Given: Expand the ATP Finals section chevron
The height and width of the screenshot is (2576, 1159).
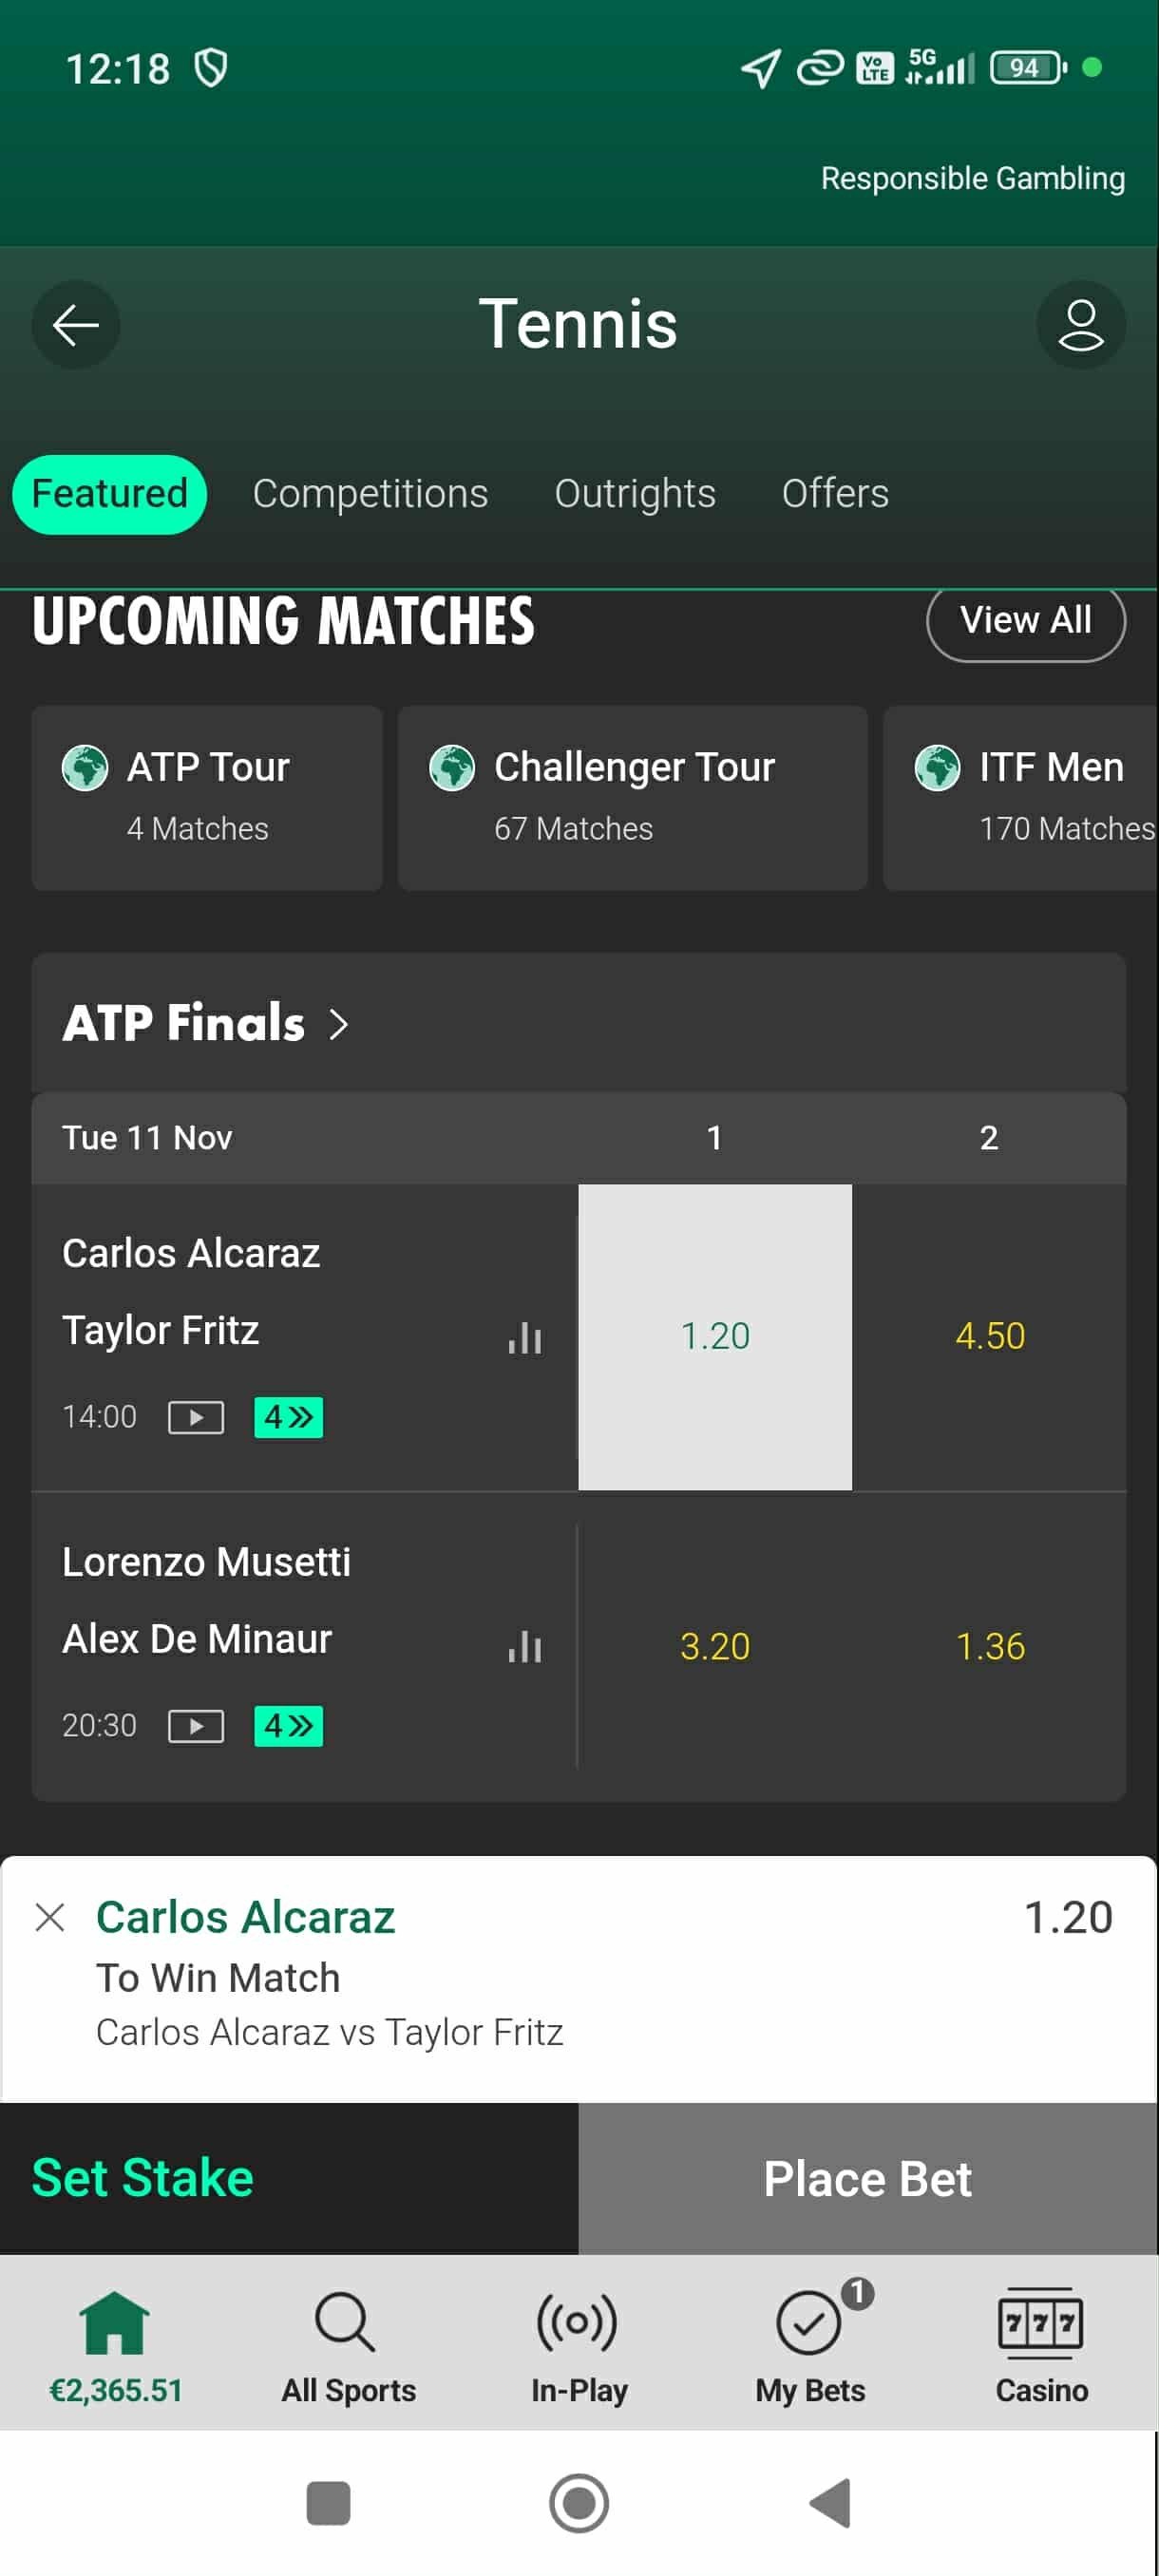Looking at the screenshot, I should (x=339, y=1024).
